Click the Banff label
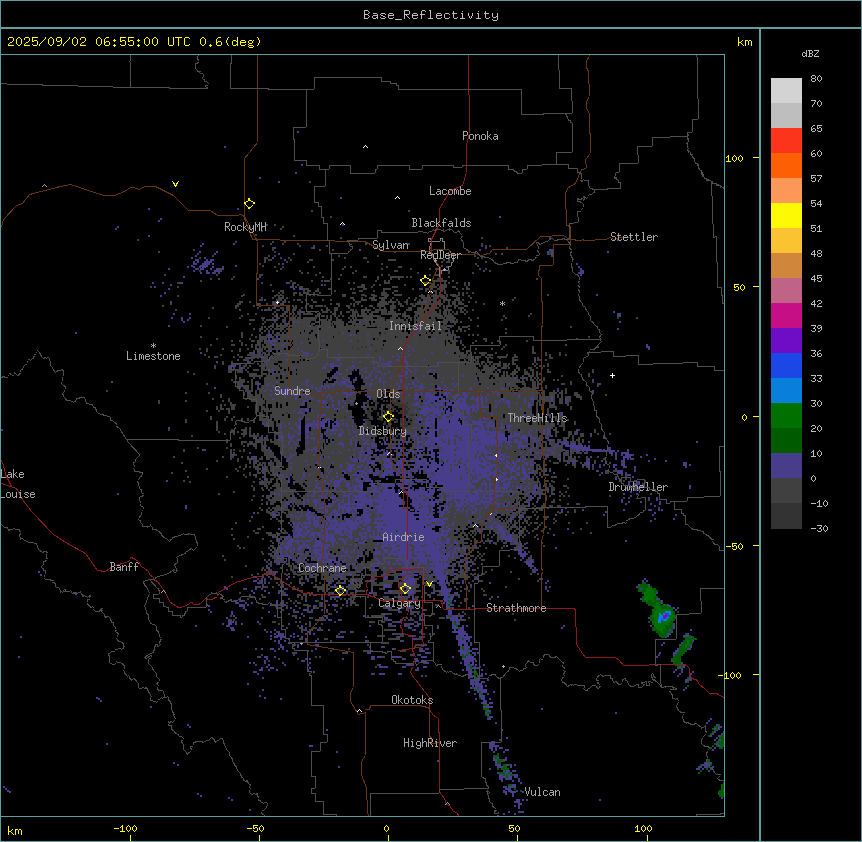Image resolution: width=862 pixels, height=842 pixels. tap(124, 567)
